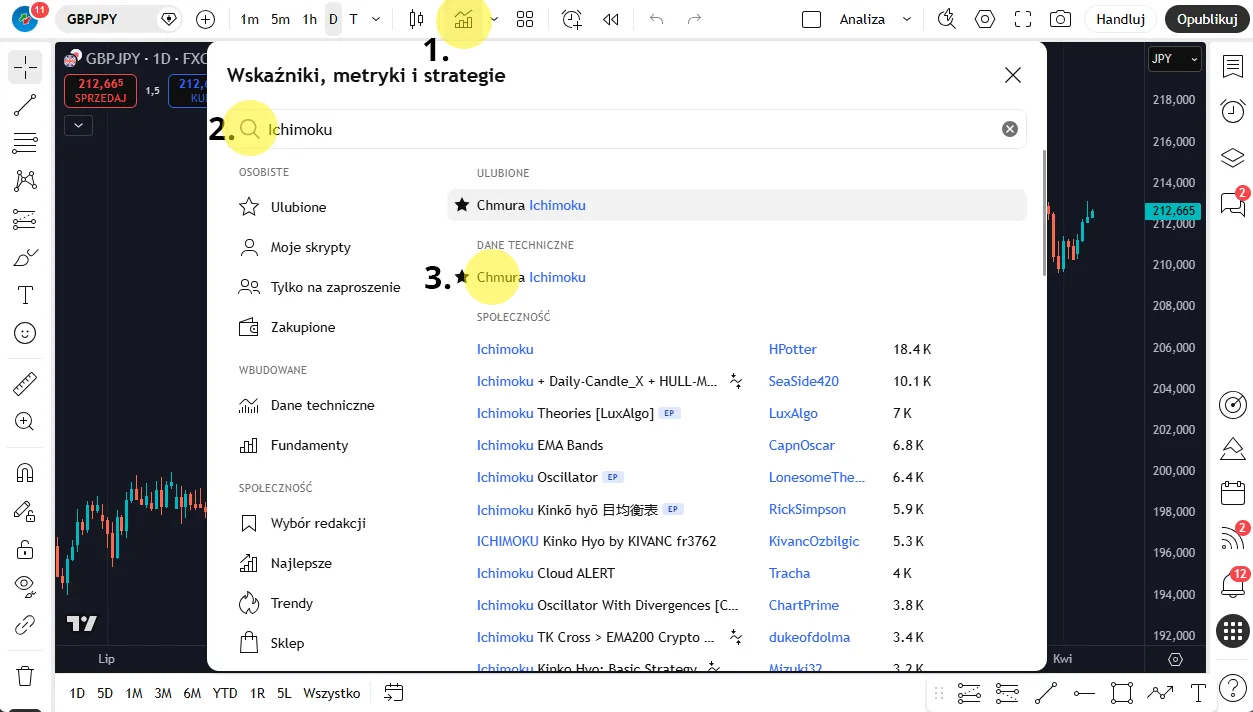The width and height of the screenshot is (1253, 712).
Task: Expand the timeframe interval chevron
Action: [x=376, y=19]
